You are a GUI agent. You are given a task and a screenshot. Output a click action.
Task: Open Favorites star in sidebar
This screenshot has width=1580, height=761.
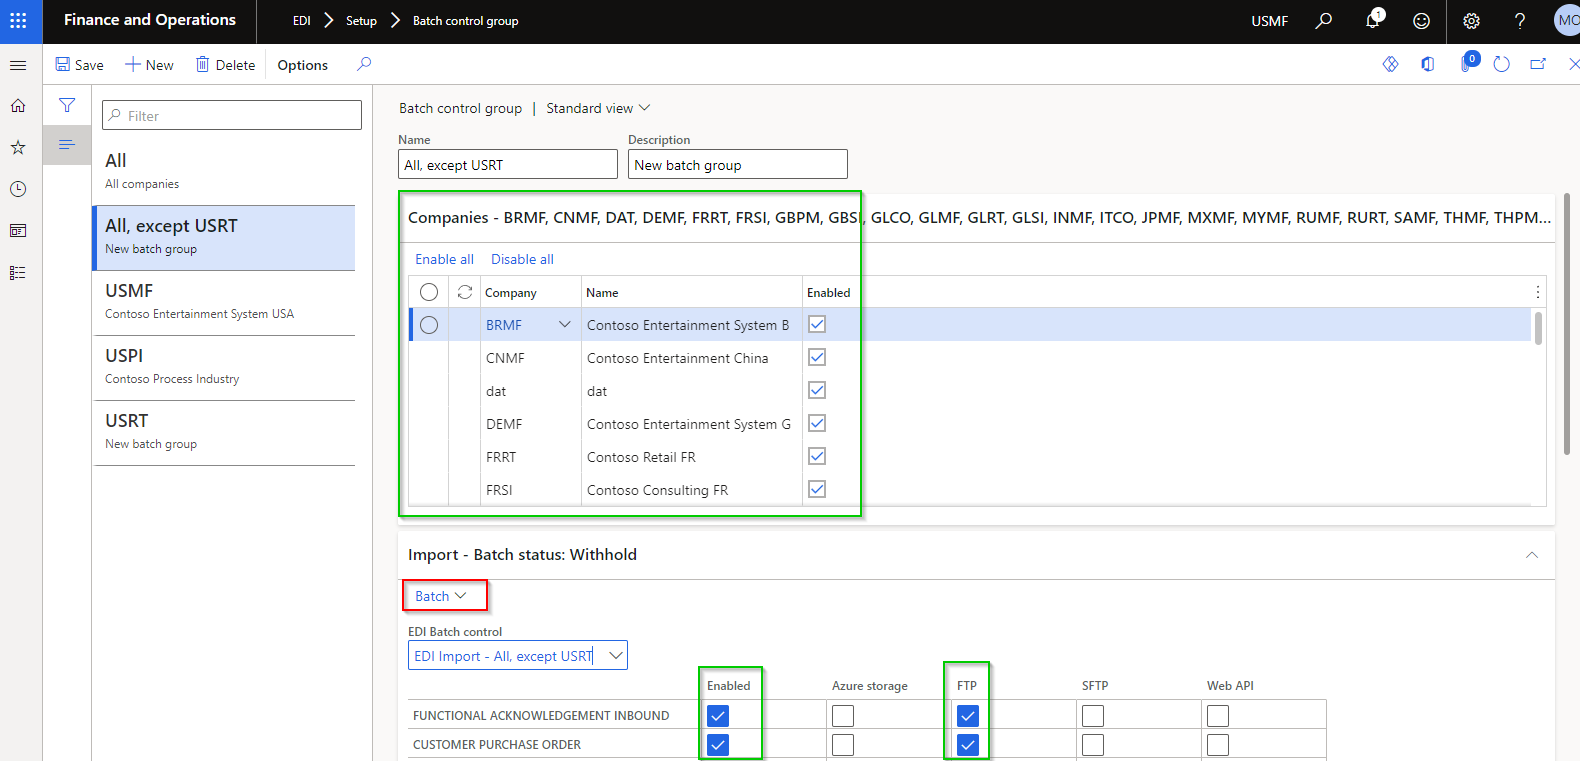tap(18, 147)
